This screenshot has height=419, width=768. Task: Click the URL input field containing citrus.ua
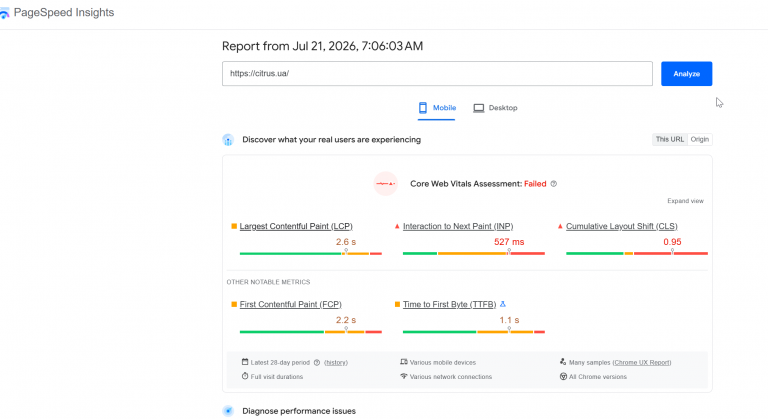point(437,74)
